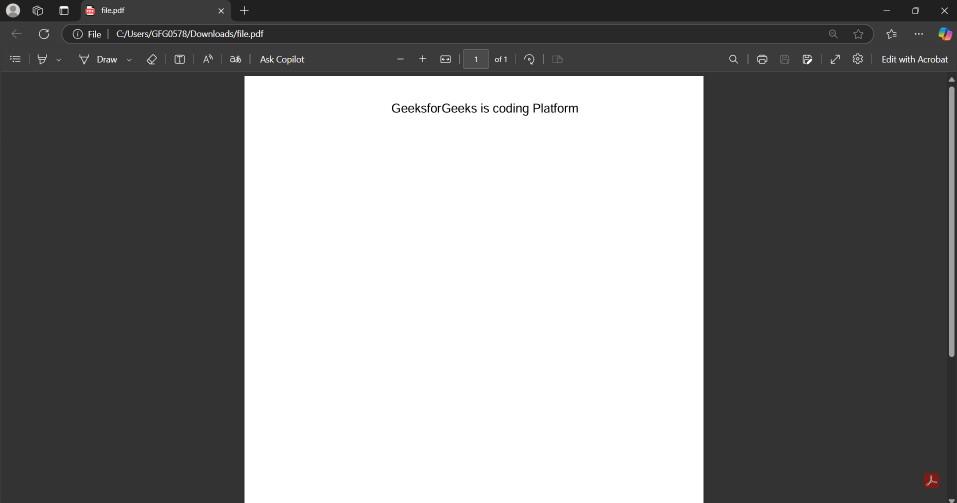Open the Copilot sidebar icon
The image size is (957, 503).
(945, 34)
